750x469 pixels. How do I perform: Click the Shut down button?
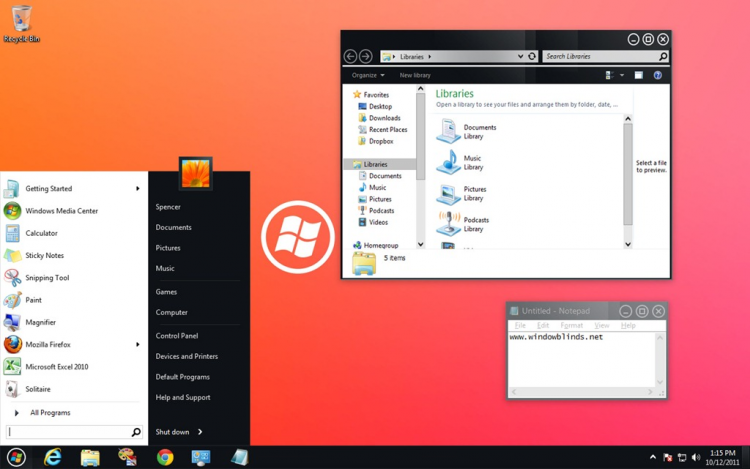tap(172, 432)
